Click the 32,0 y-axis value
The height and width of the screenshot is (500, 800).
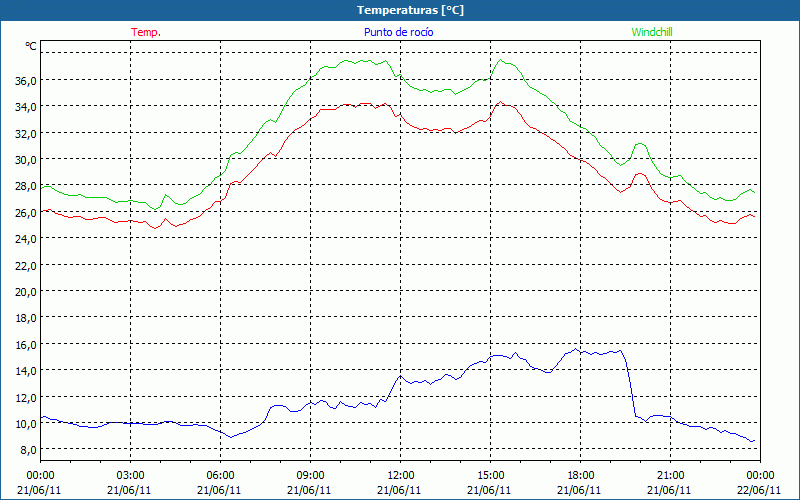(26, 133)
